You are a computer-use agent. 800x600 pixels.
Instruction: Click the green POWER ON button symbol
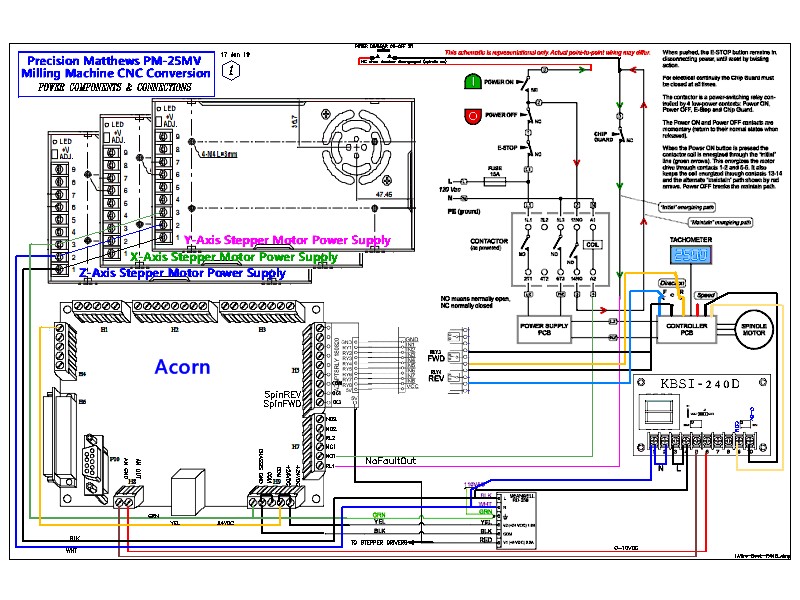pos(473,80)
